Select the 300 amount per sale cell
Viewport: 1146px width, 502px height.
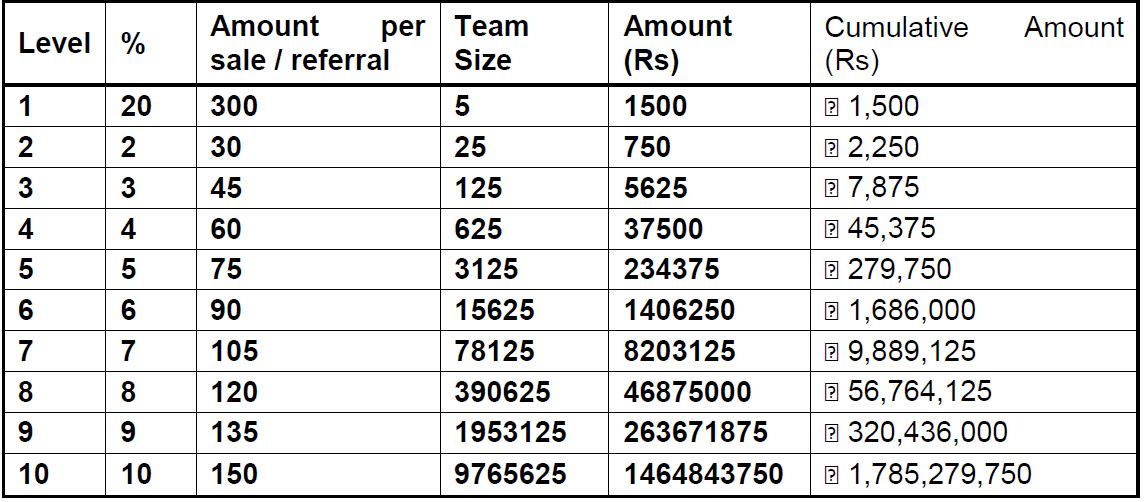234,107
